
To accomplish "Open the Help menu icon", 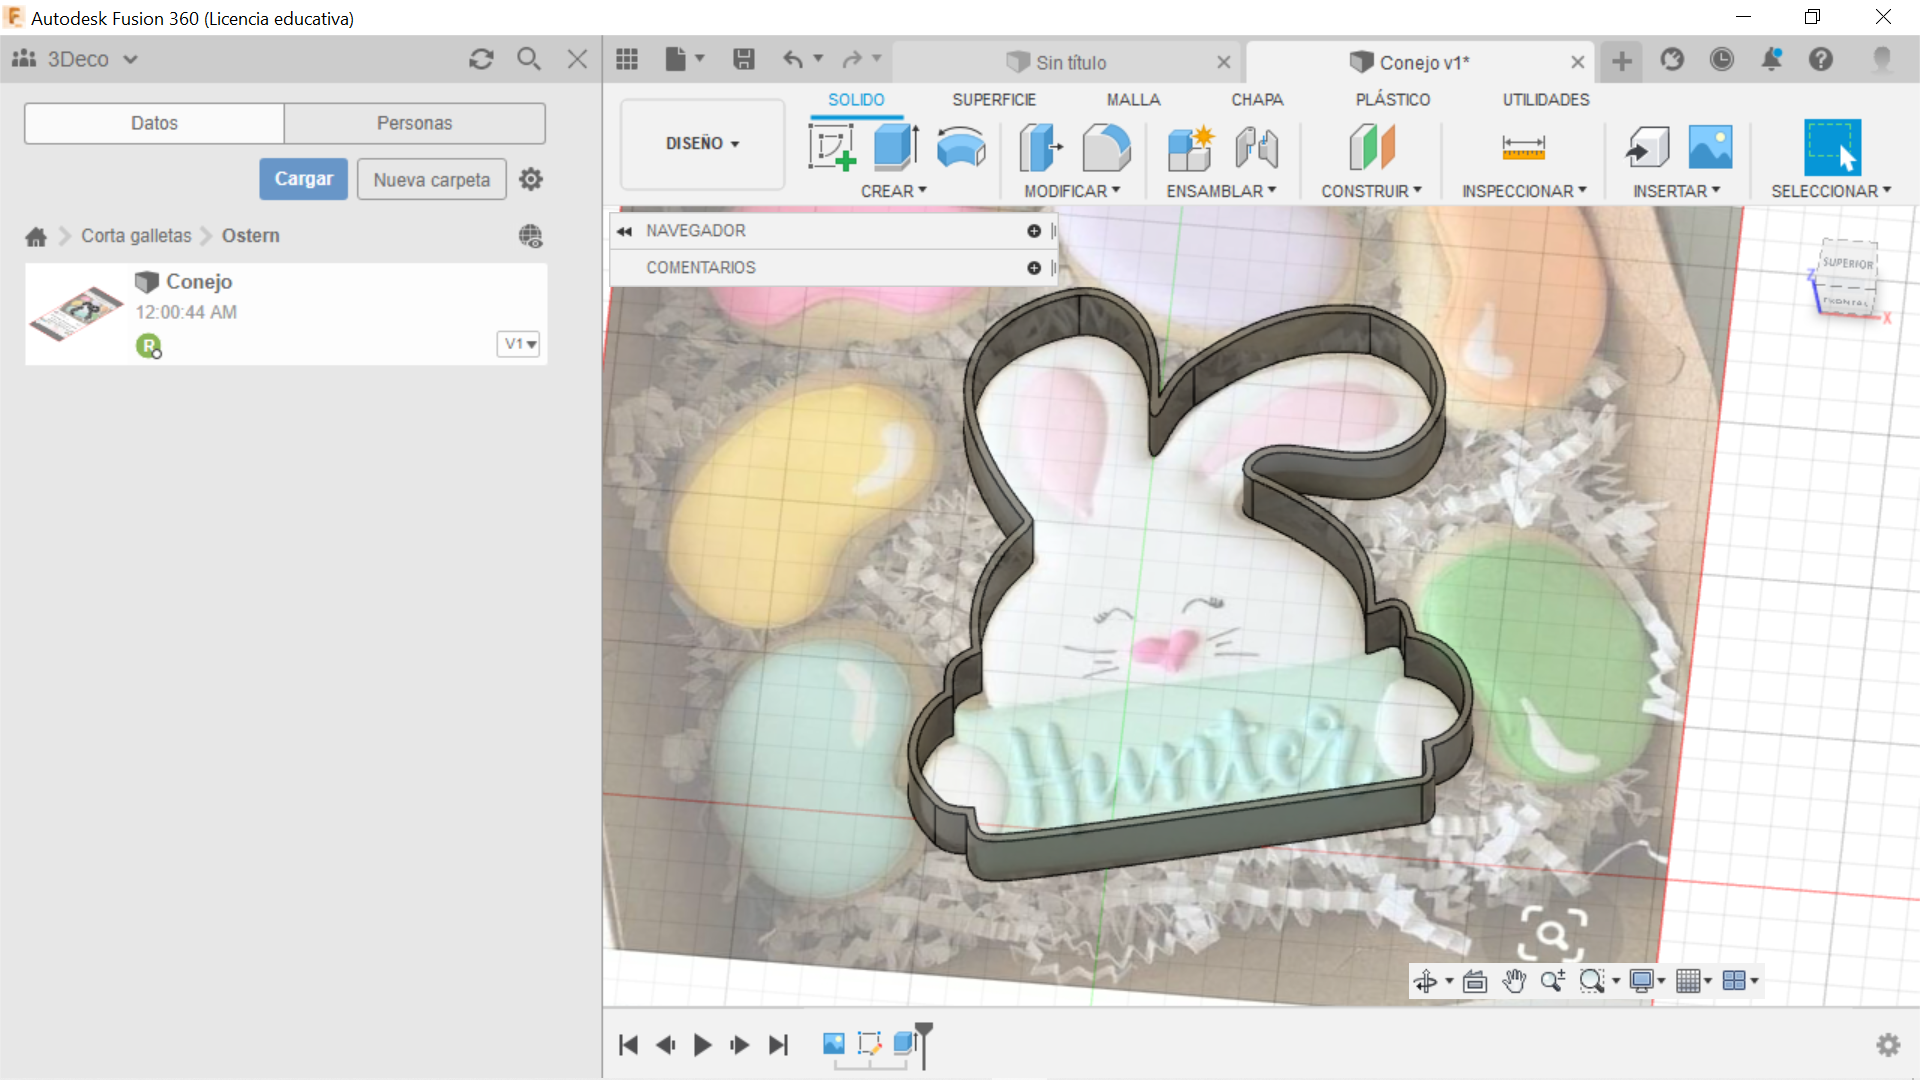I will pos(1821,60).
